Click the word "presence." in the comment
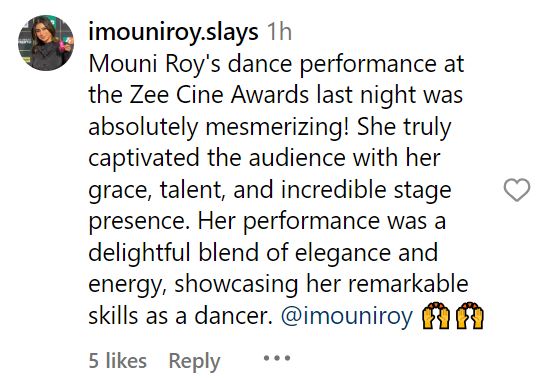553x378 pixels. tap(139, 222)
